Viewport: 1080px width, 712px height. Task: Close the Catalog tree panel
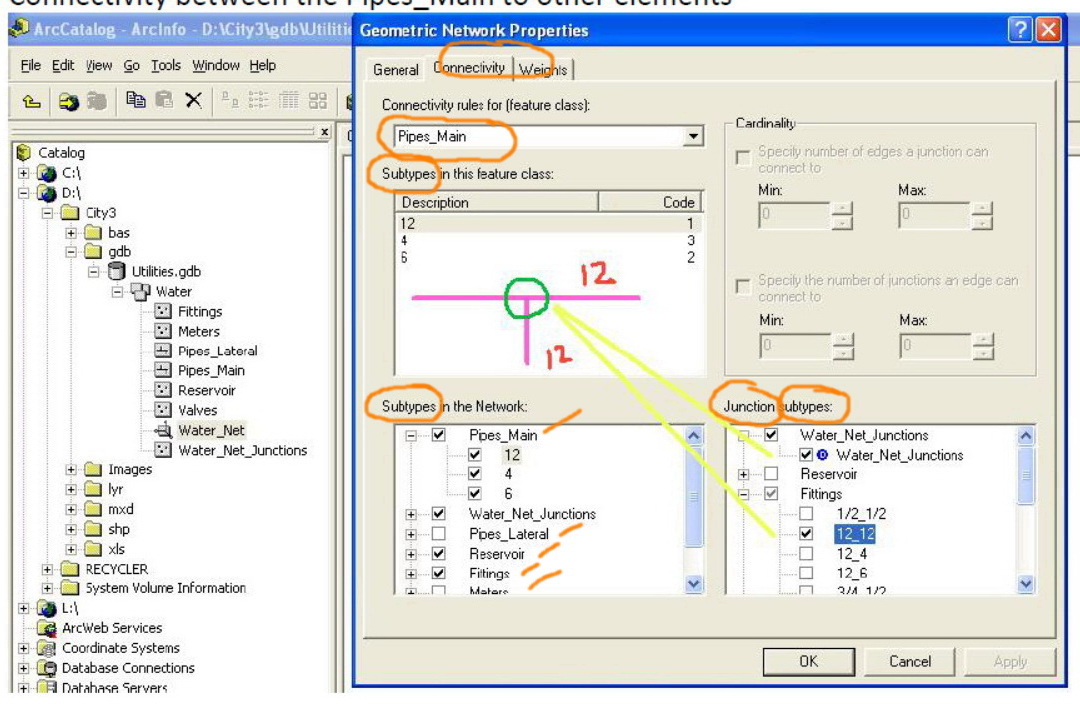coord(324,131)
